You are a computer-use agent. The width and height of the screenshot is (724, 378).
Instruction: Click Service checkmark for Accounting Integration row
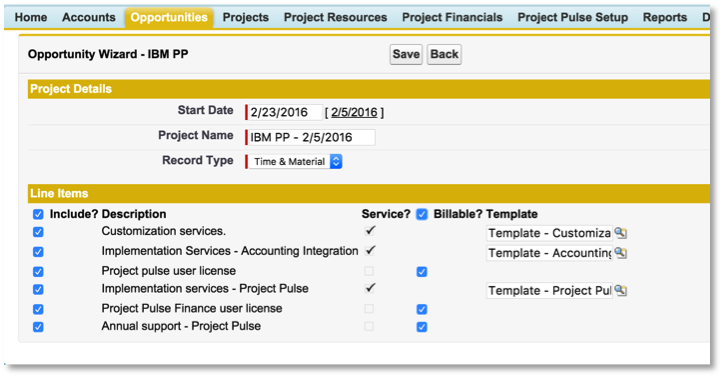click(370, 250)
